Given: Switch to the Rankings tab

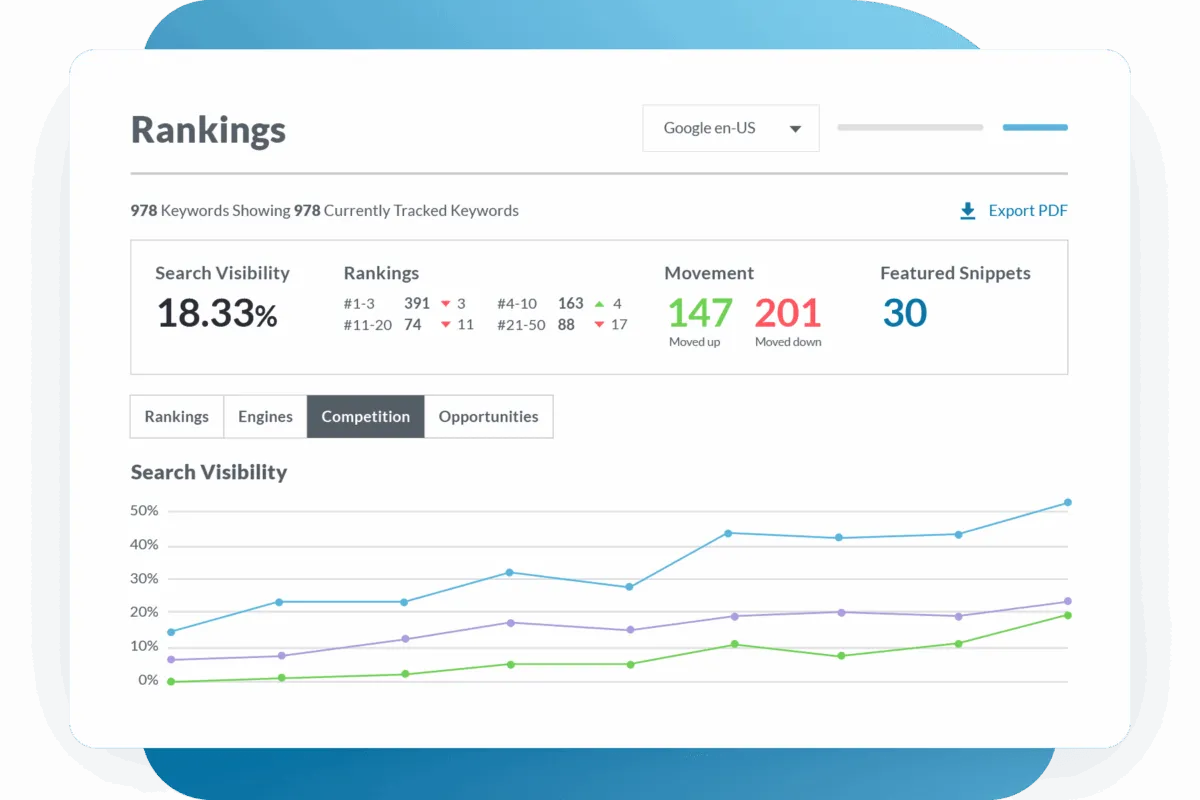Looking at the screenshot, I should [x=177, y=417].
